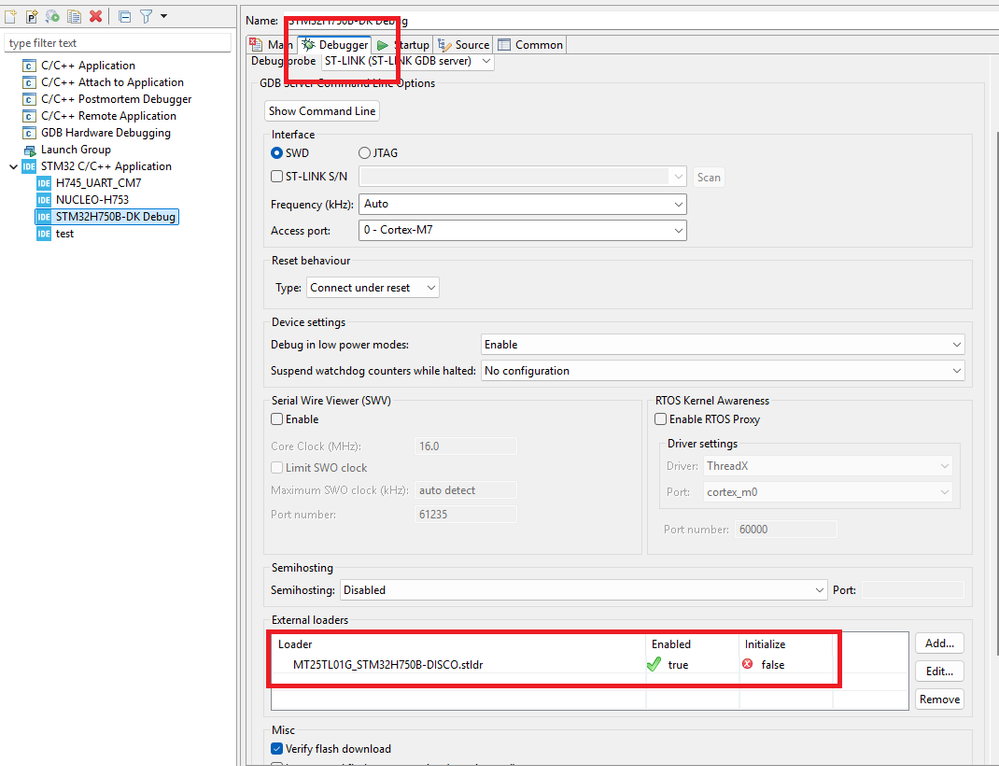Click the vertical scrollbar of settings panel
This screenshot has height=766, width=999.
[x=996, y=394]
